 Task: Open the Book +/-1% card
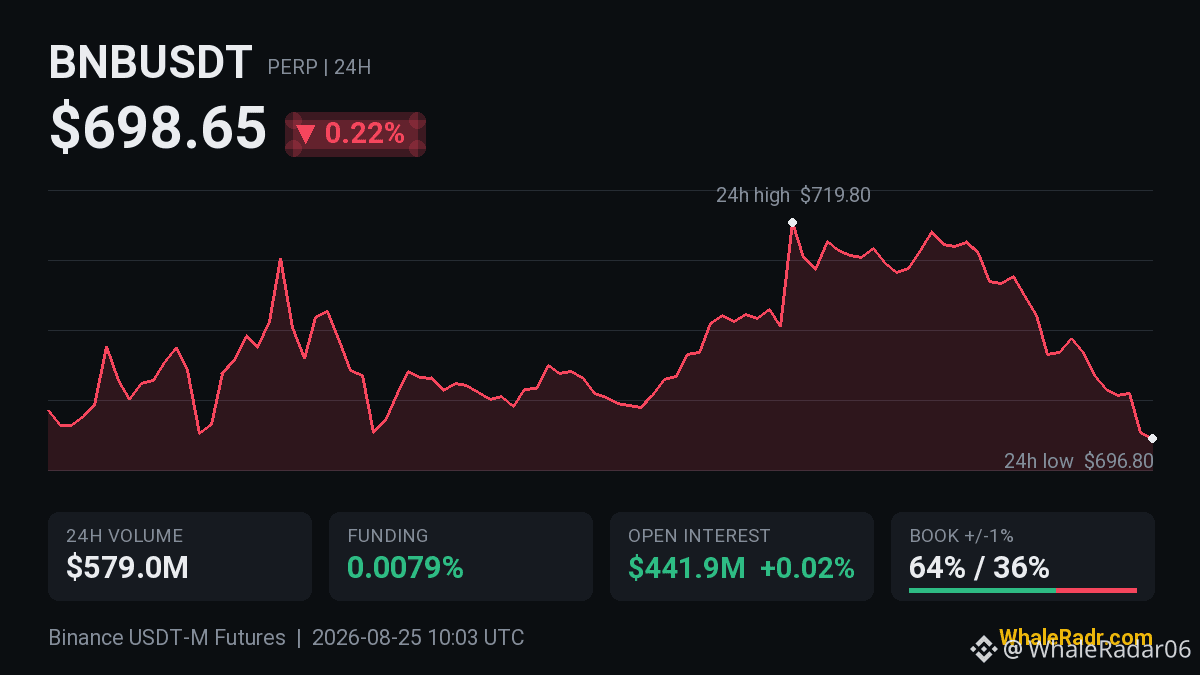(1023, 557)
